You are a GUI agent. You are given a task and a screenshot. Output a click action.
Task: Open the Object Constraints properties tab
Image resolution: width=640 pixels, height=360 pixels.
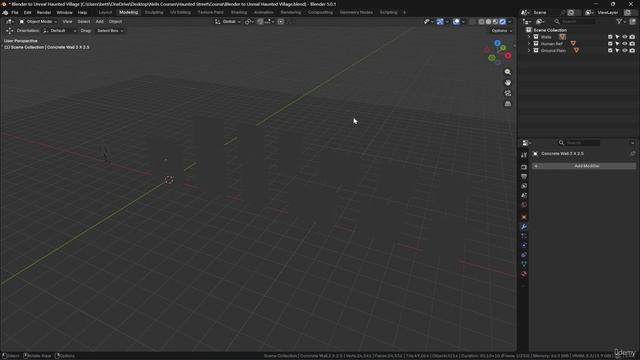tap(524, 255)
